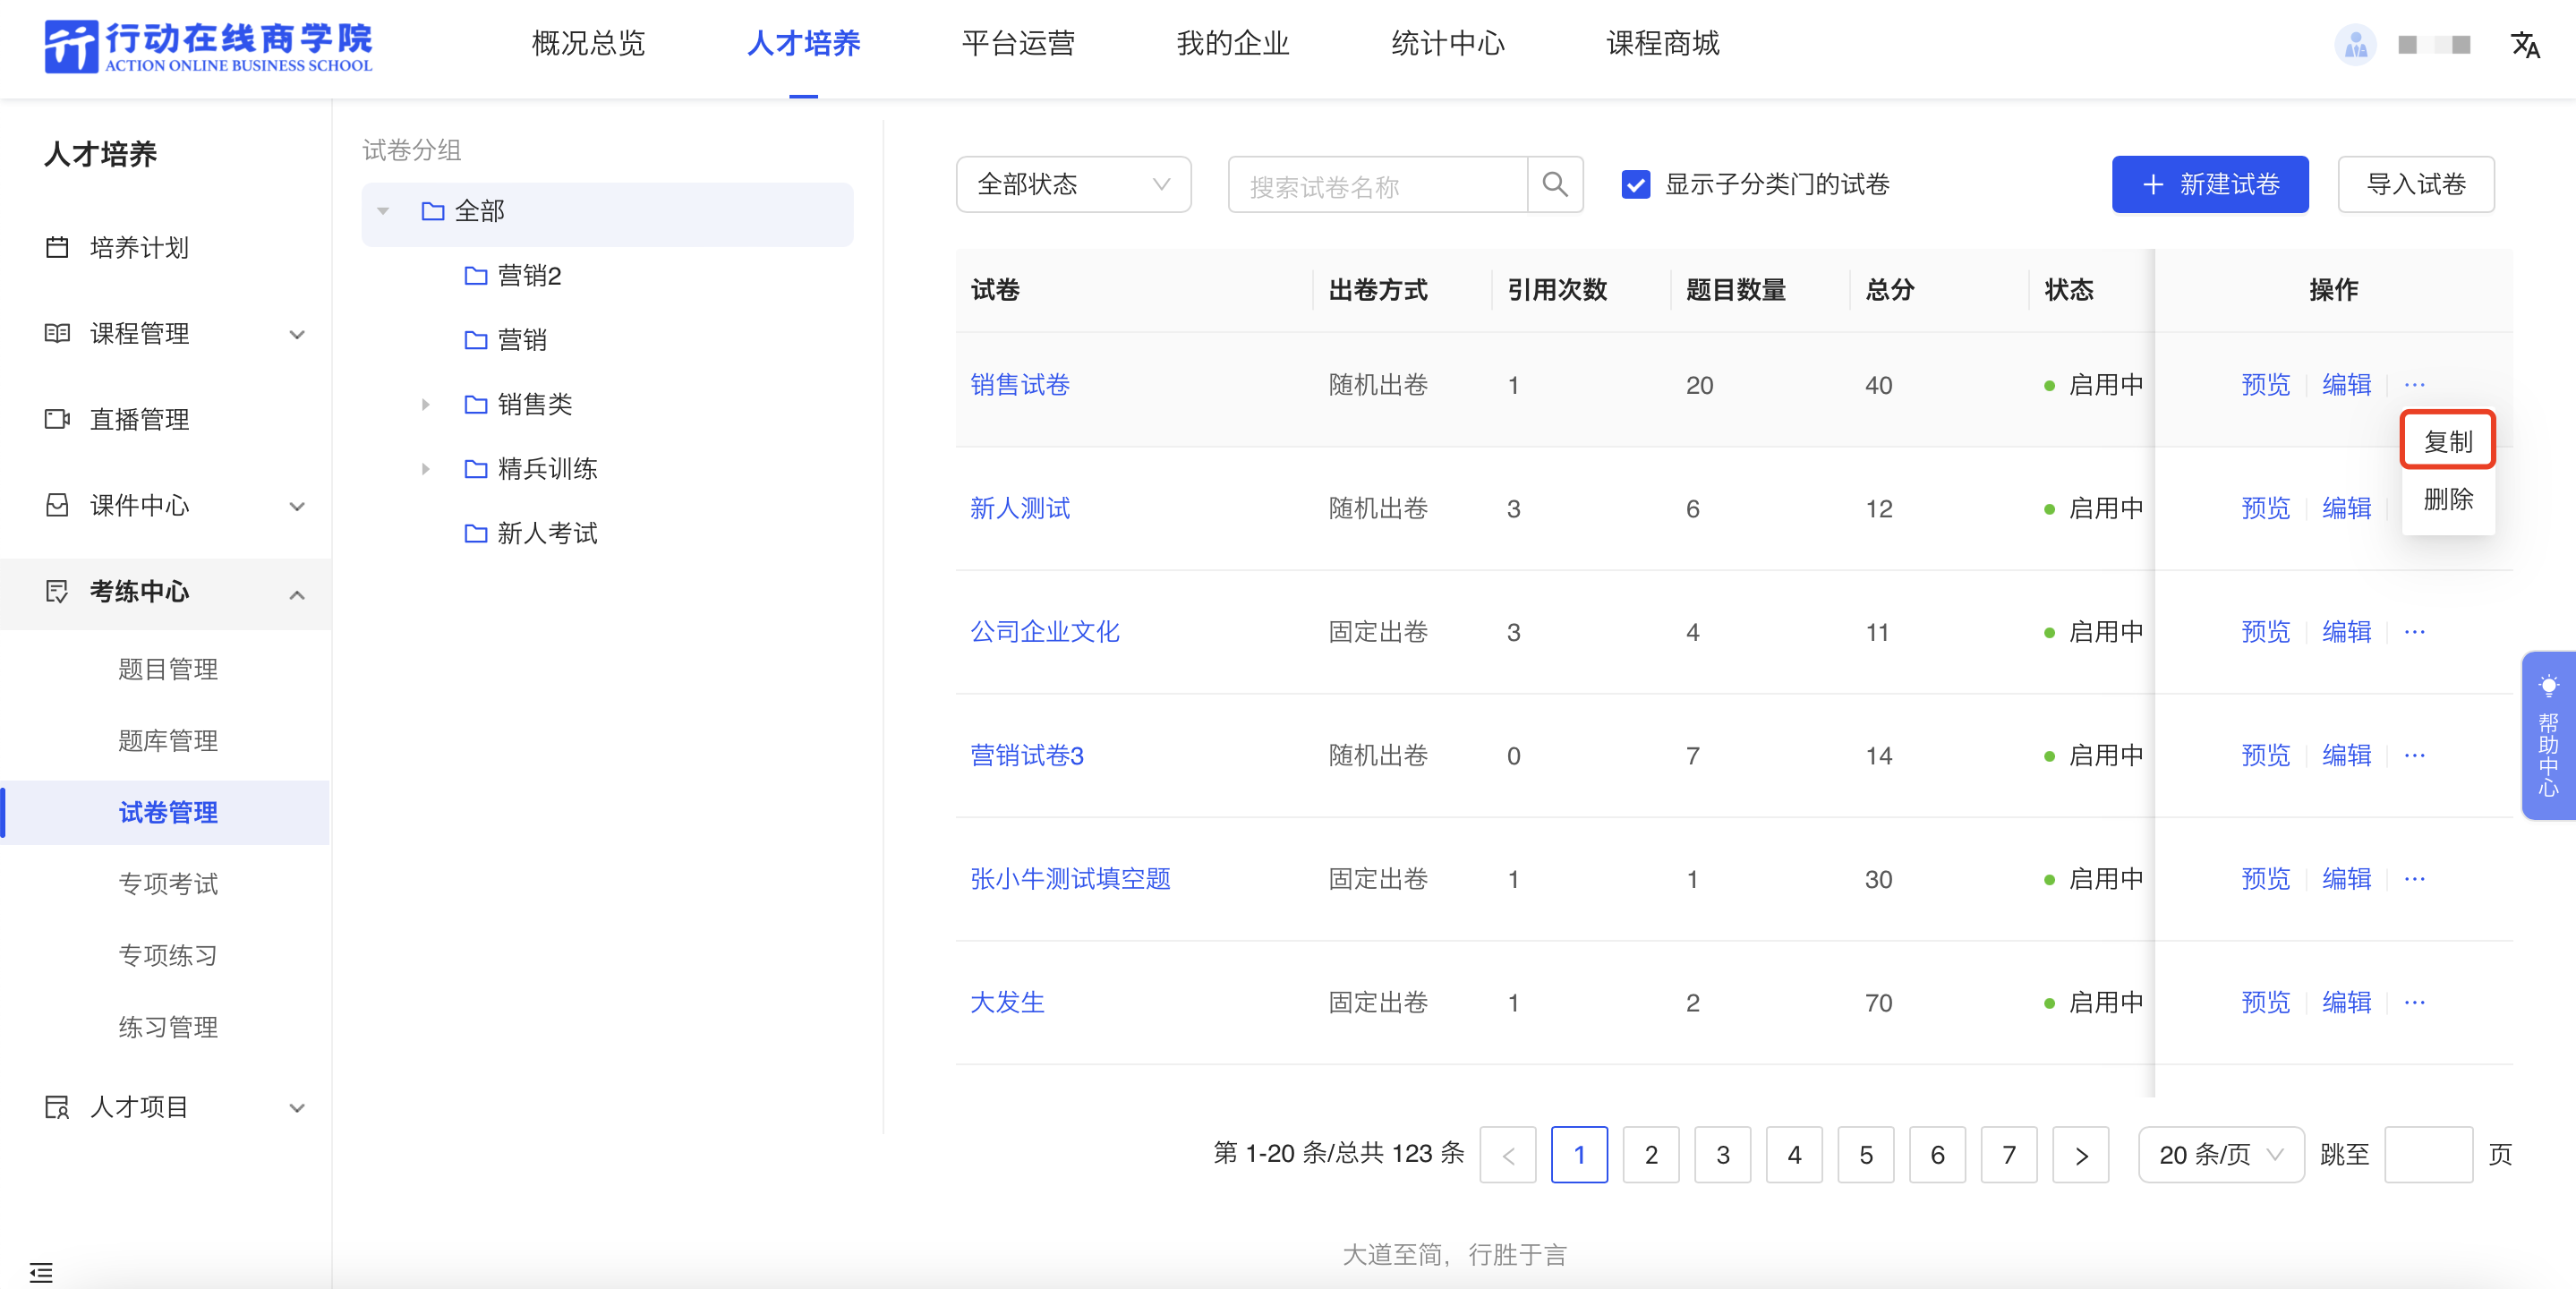This screenshot has height=1289, width=2576.
Task: Edit the 张小牛测试填空题 paper
Action: click(2346, 879)
